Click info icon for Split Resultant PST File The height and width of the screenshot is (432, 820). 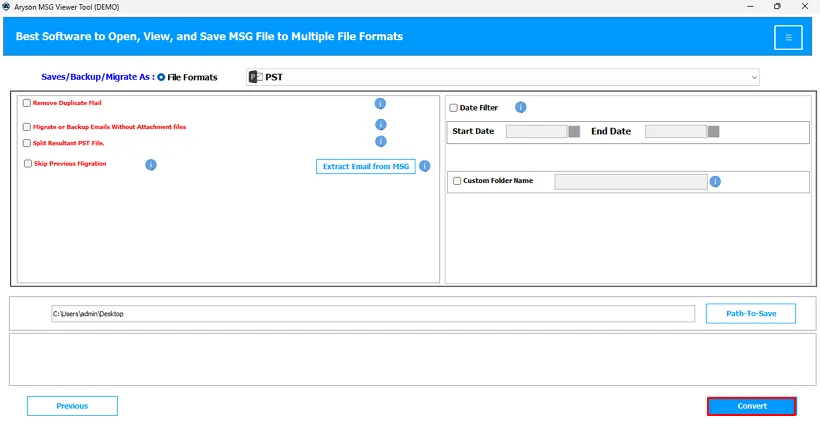click(x=381, y=141)
